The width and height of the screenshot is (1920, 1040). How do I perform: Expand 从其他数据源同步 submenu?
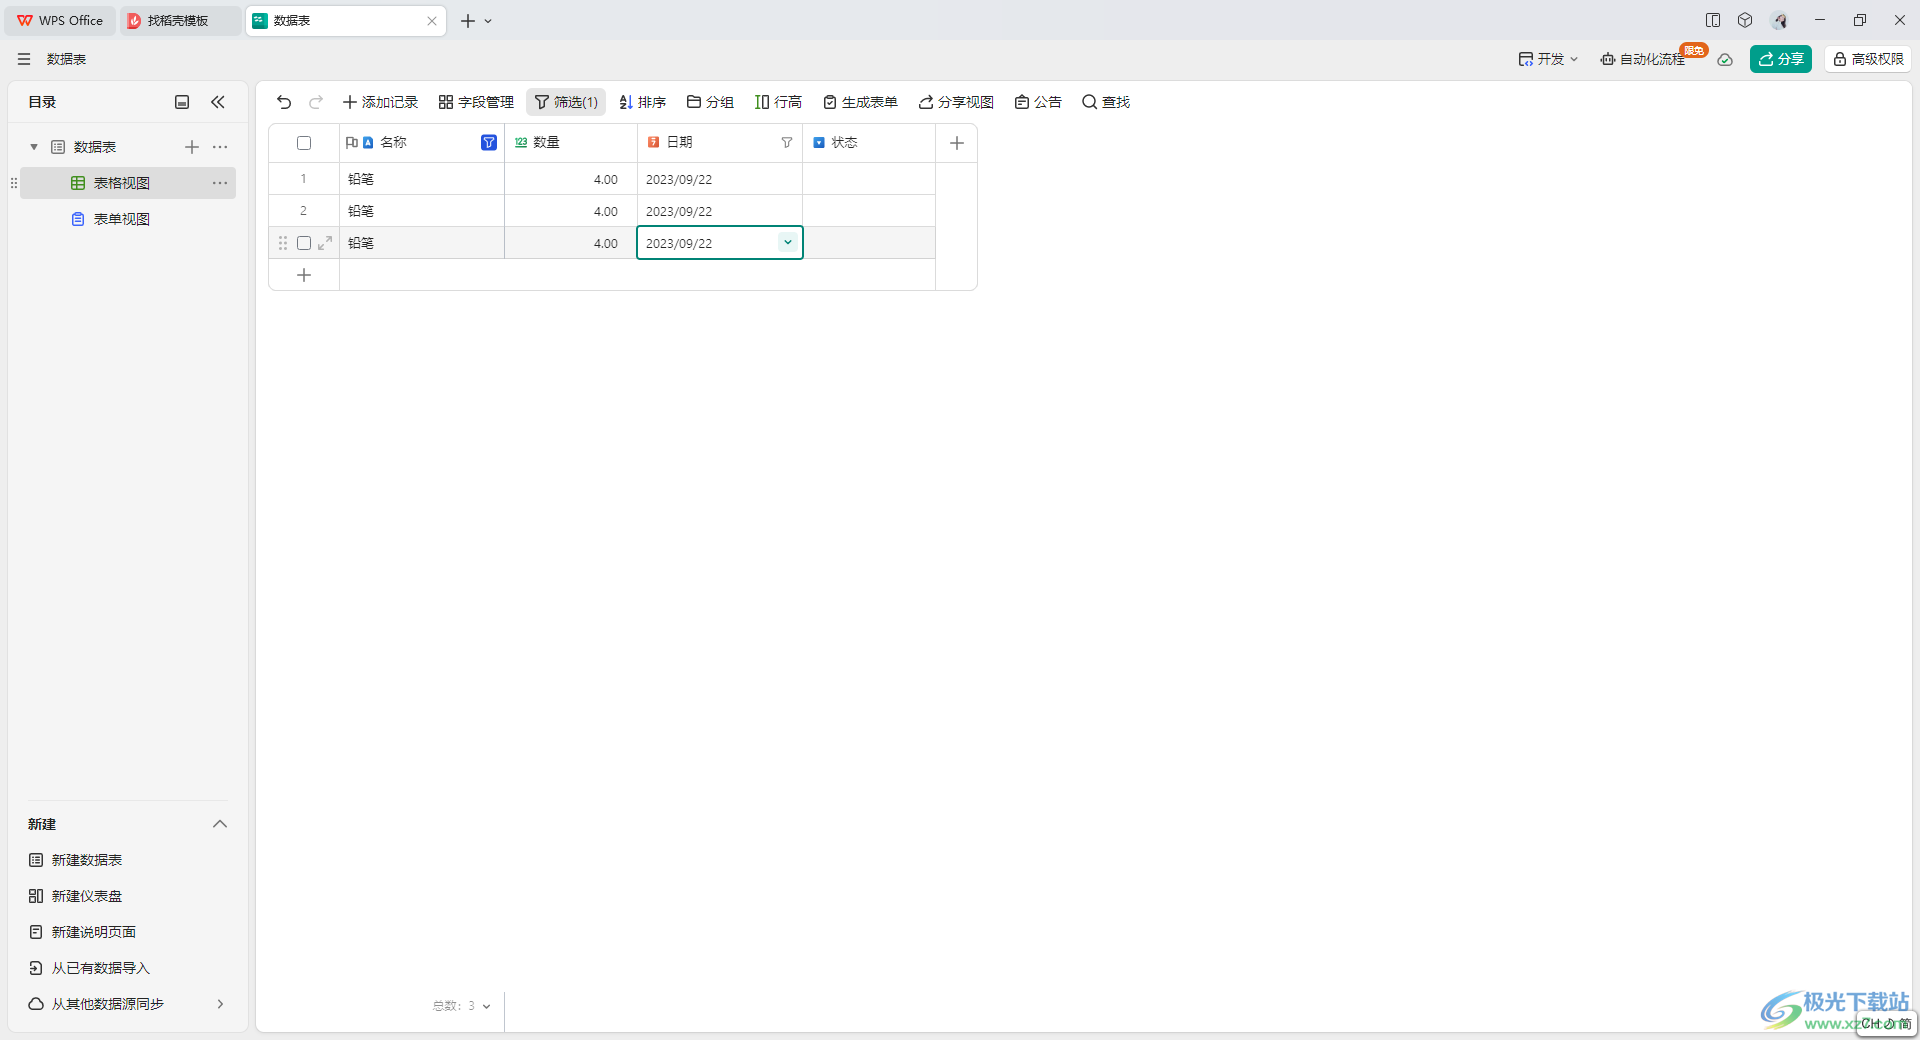pos(220,1004)
